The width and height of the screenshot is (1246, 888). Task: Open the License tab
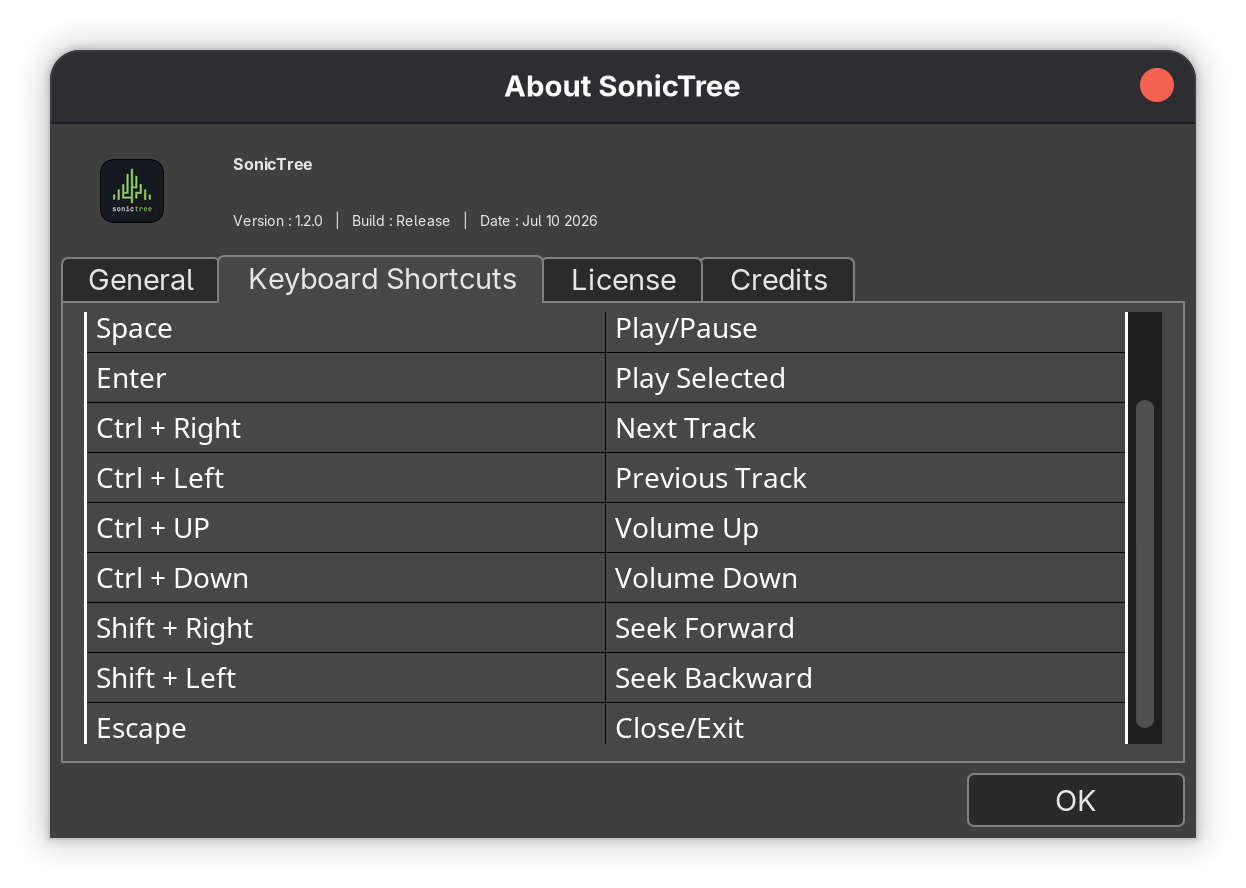pyautogui.click(x=623, y=280)
